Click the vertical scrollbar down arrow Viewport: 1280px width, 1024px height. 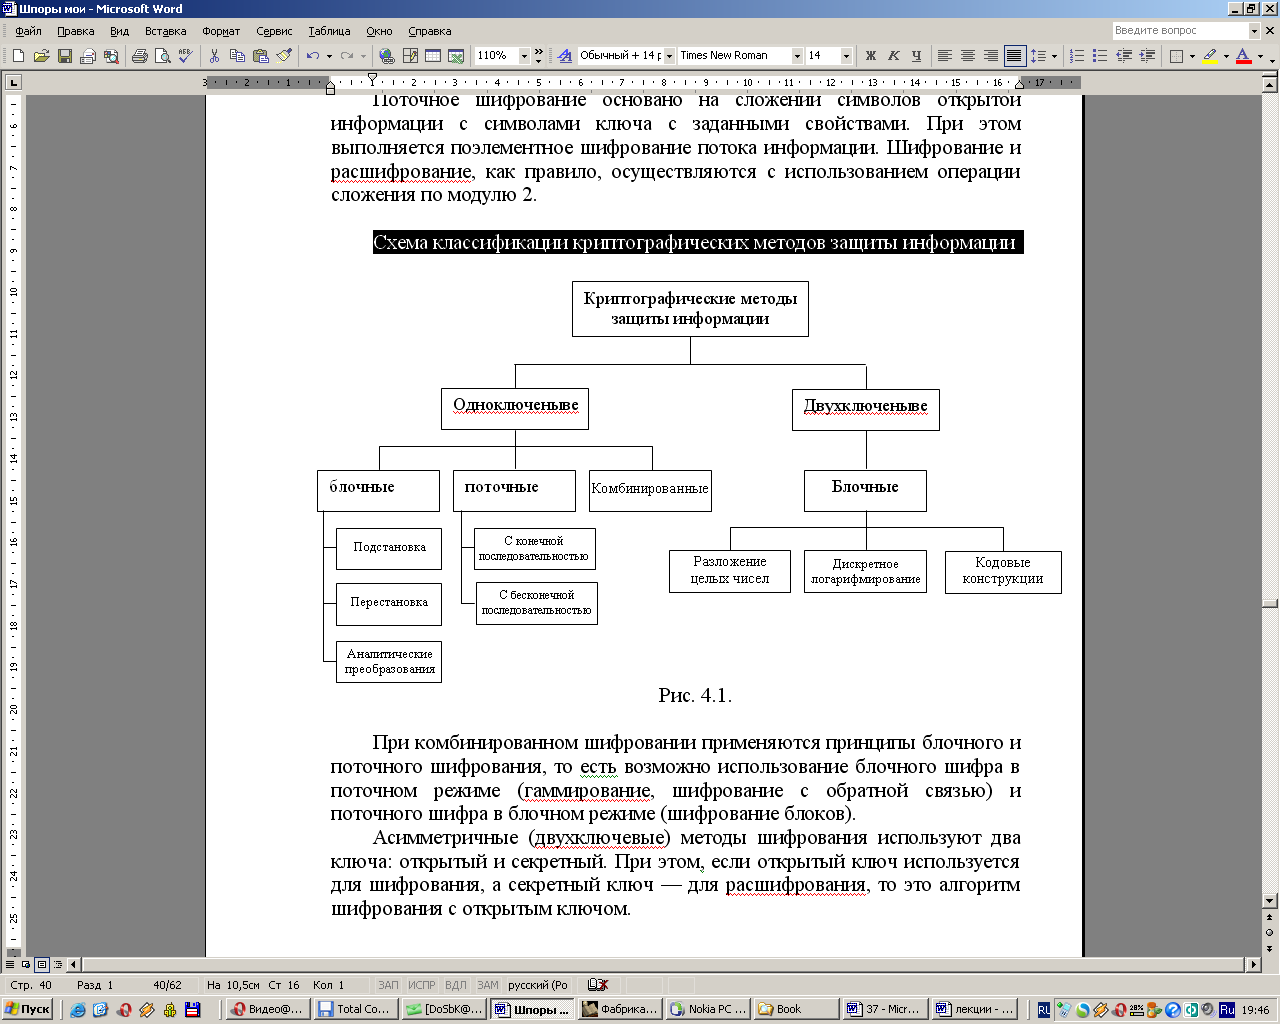pos(1271,901)
